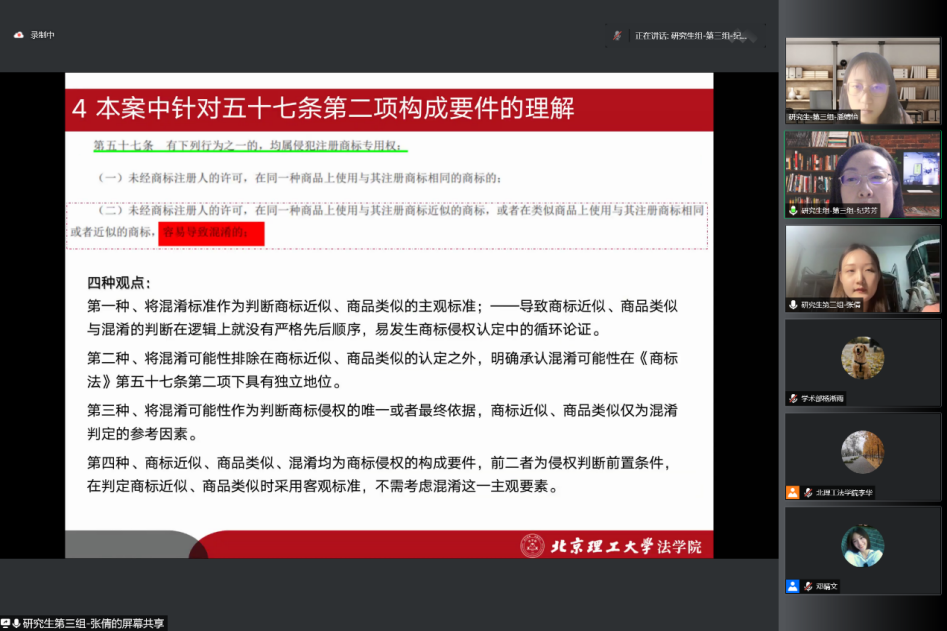Screen dimensions: 947x631
Task: Click the speaker avatar beside 正在讲话
Action: 618,35
